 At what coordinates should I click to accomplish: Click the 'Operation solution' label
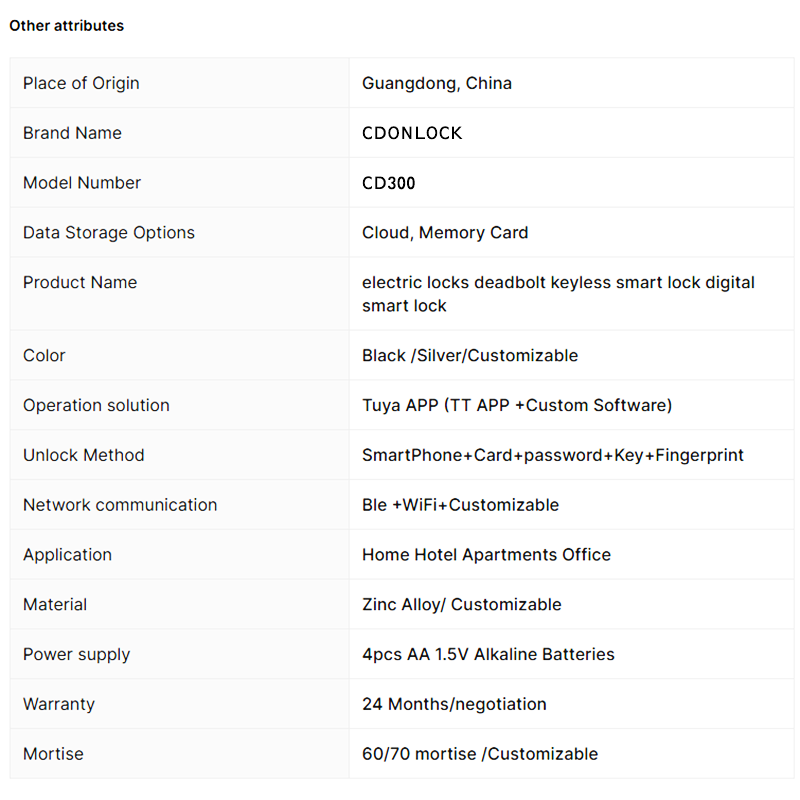(96, 405)
